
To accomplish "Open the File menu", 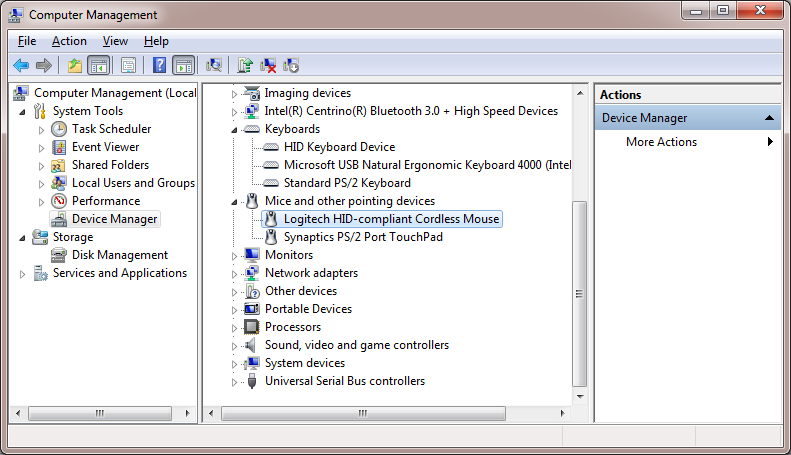I will tap(27, 41).
